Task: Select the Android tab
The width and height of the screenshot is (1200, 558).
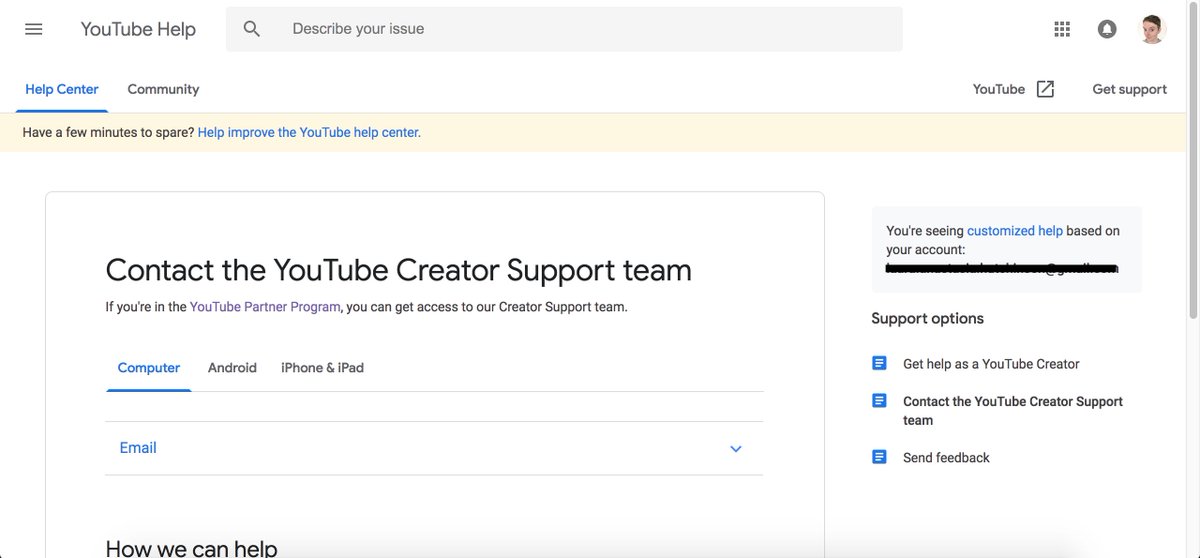Action: click(x=232, y=368)
